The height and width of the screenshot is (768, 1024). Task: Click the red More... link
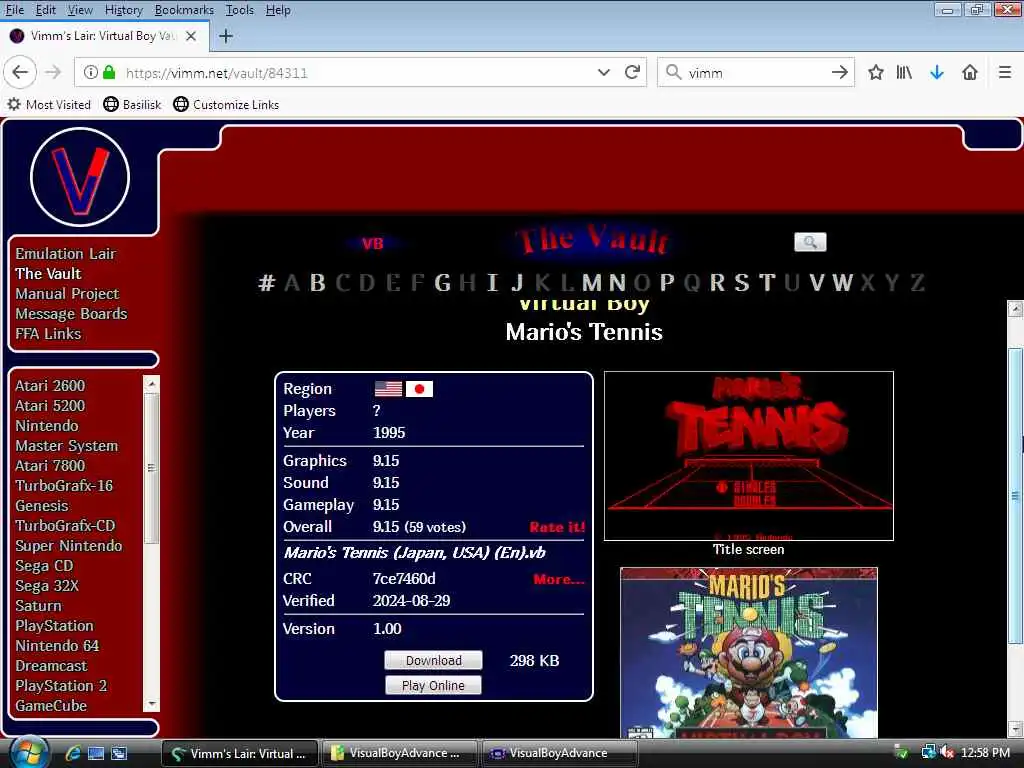(558, 579)
